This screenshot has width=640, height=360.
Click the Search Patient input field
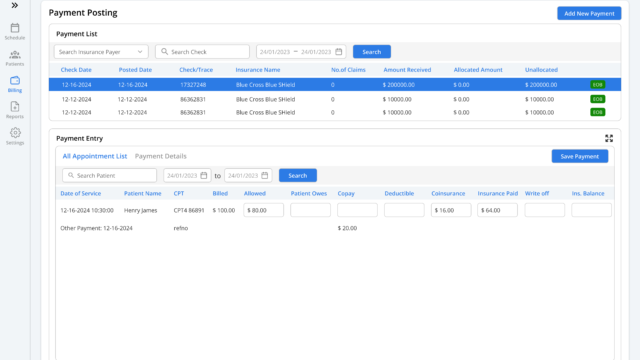click(109, 176)
